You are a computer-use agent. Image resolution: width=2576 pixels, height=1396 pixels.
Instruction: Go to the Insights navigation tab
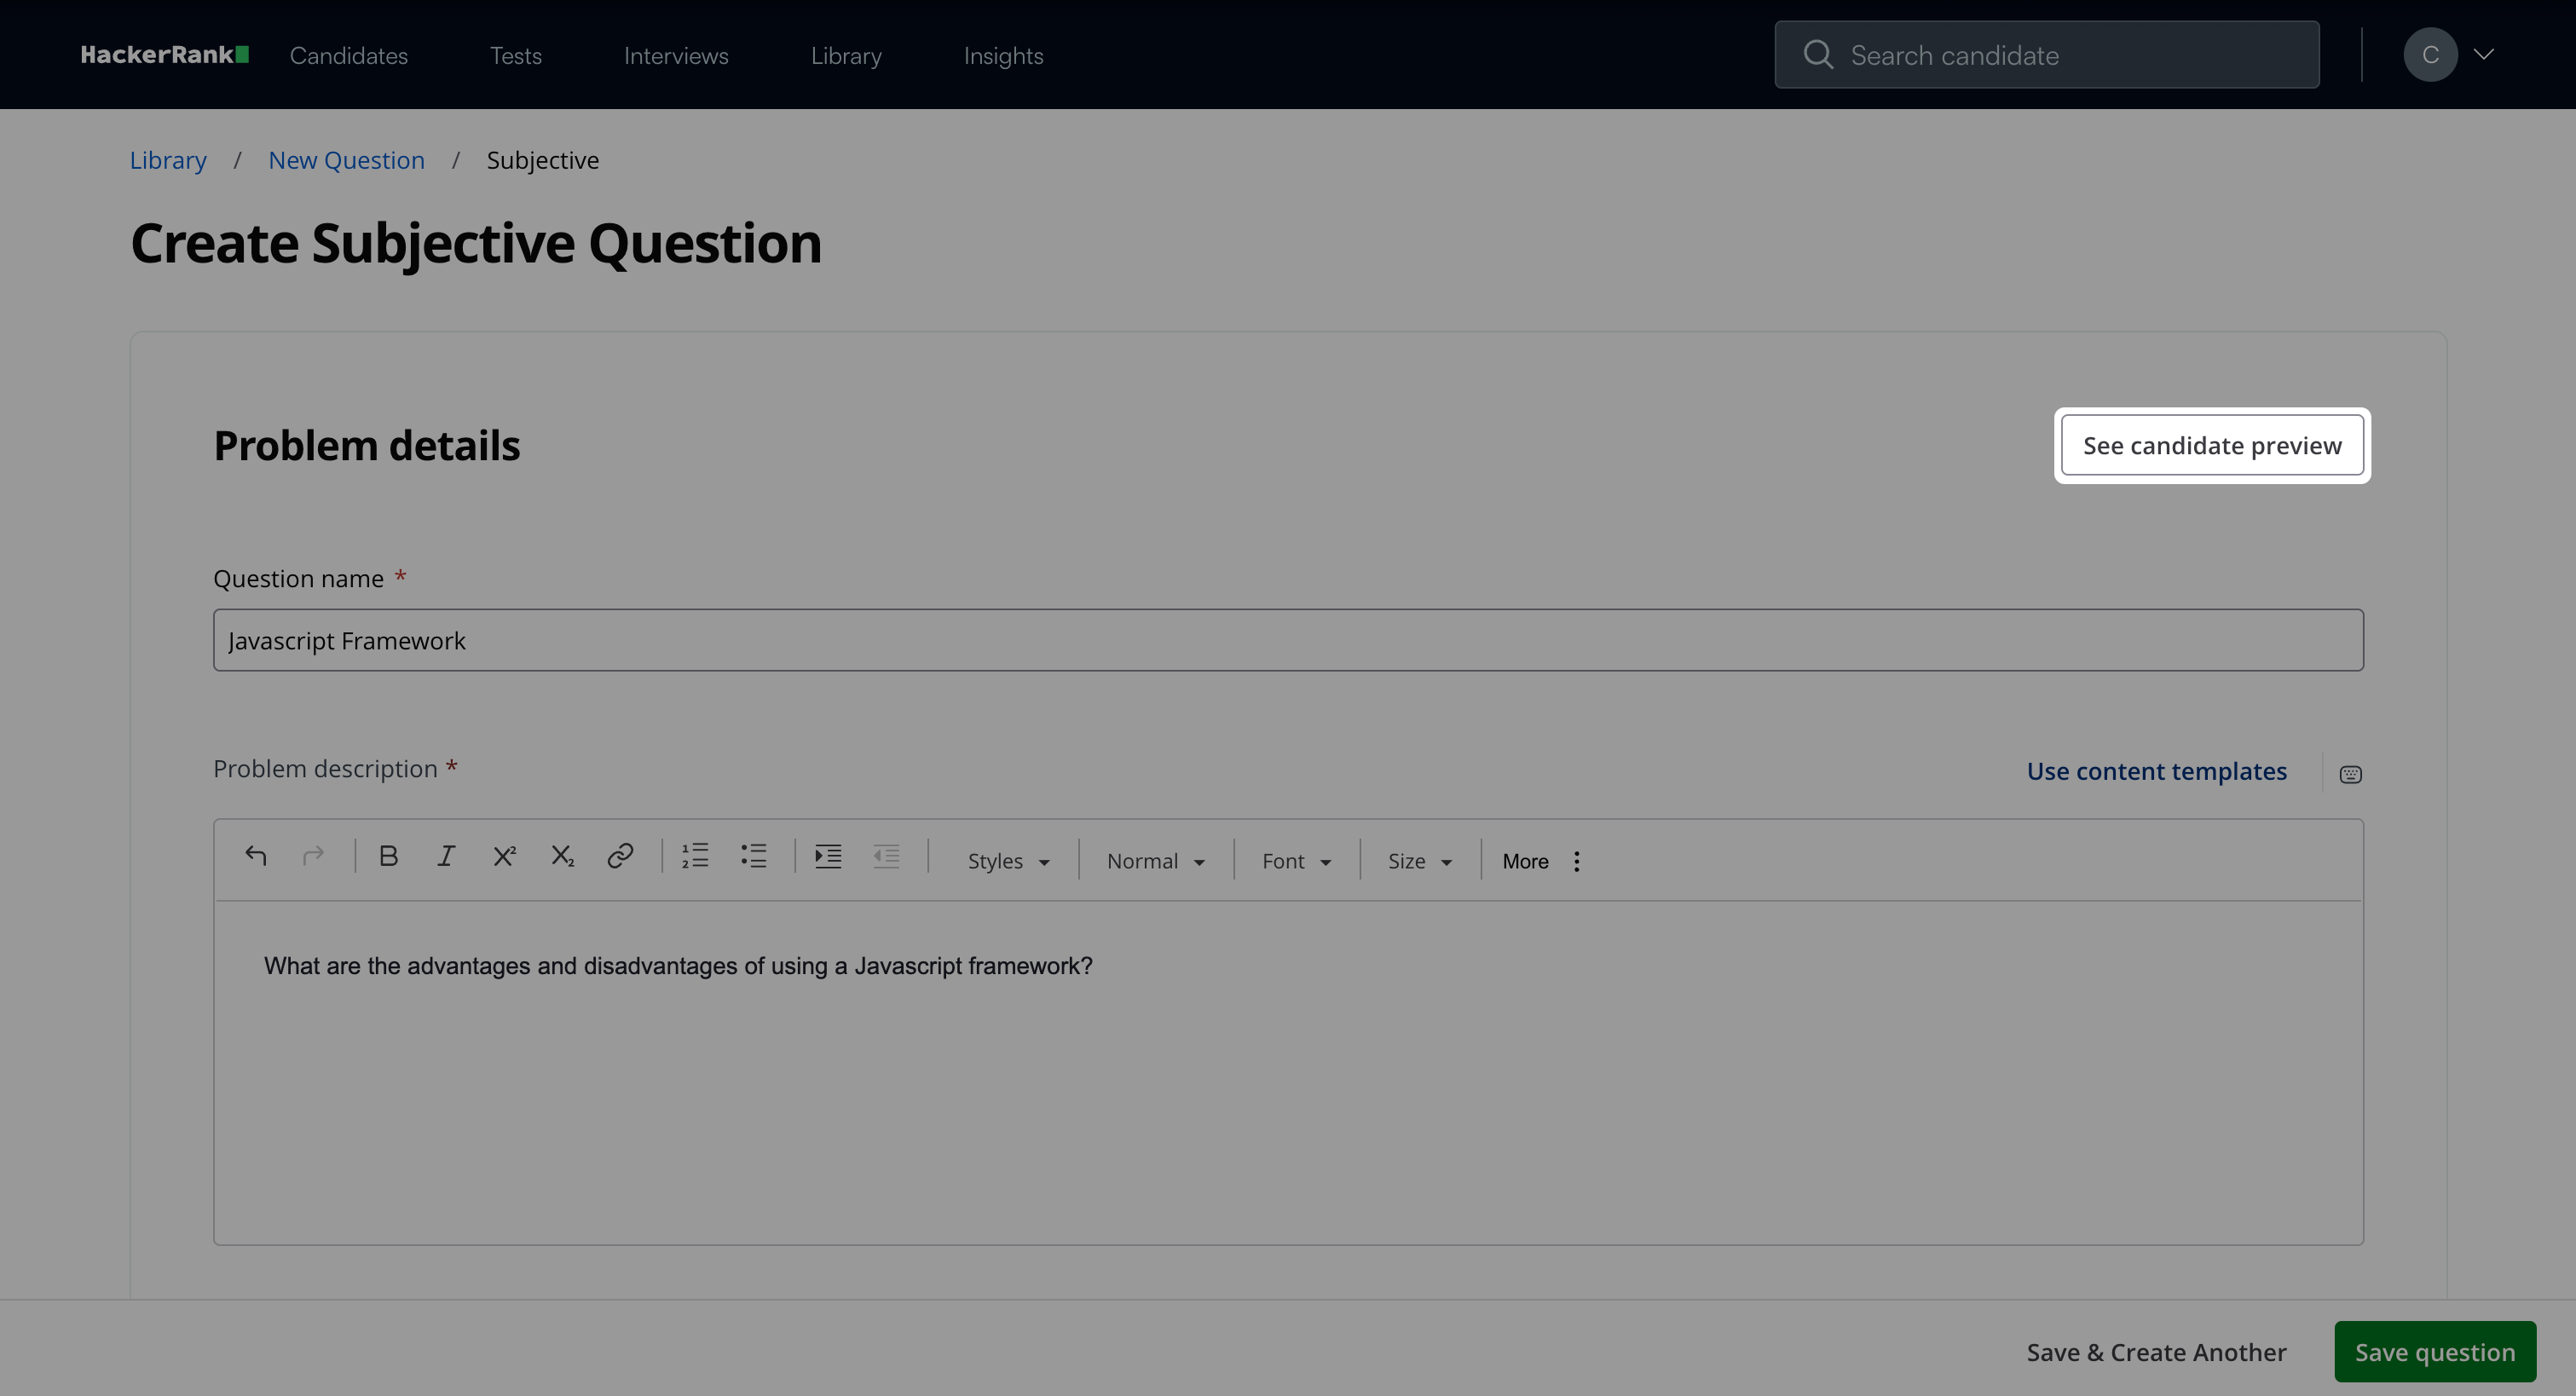click(1003, 56)
